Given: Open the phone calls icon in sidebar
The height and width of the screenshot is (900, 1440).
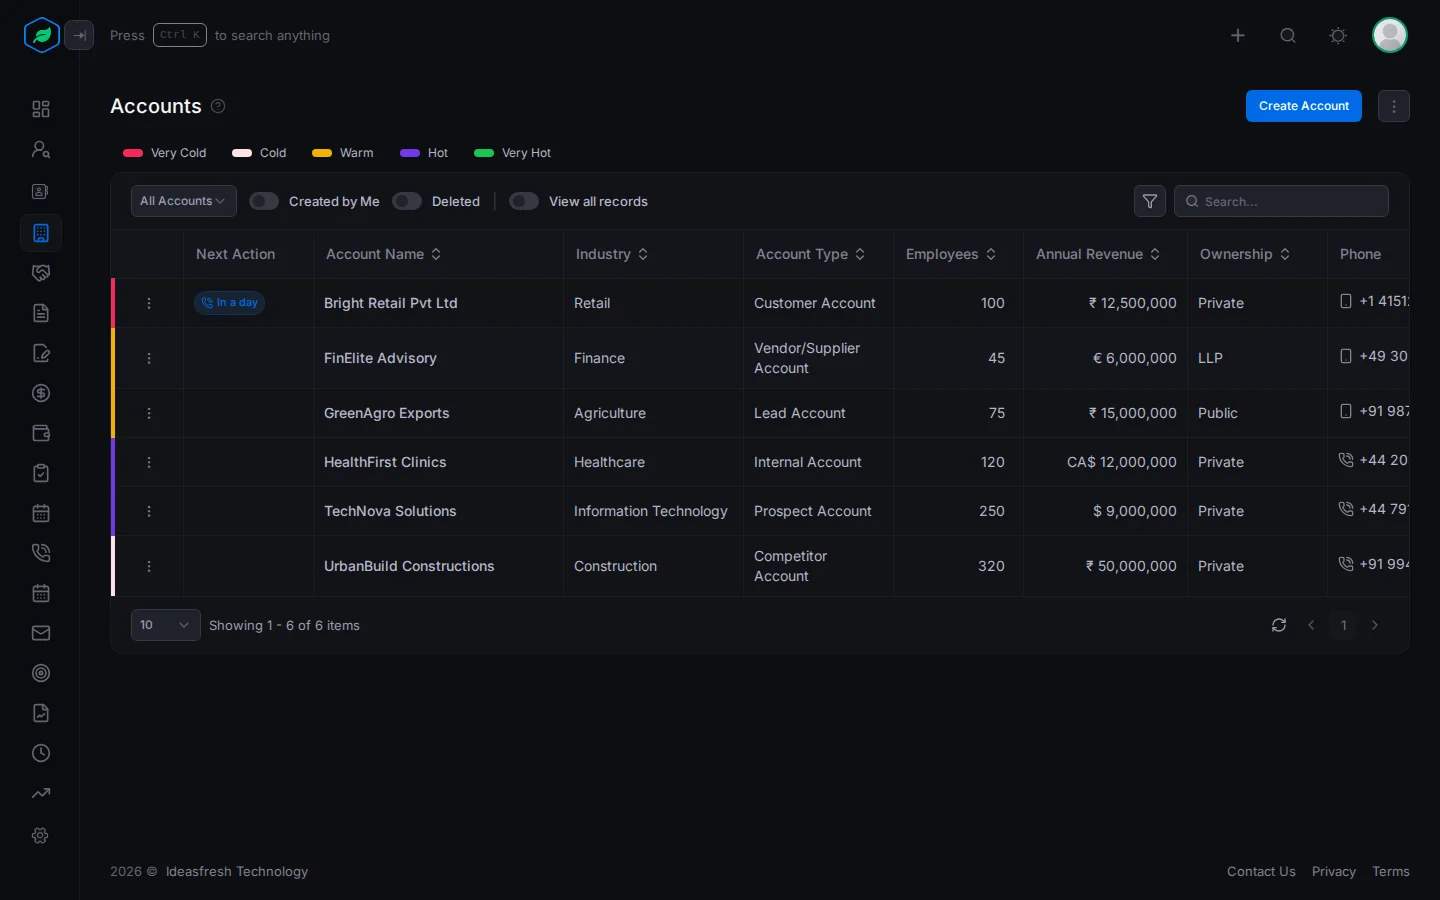Looking at the screenshot, I should (41, 553).
